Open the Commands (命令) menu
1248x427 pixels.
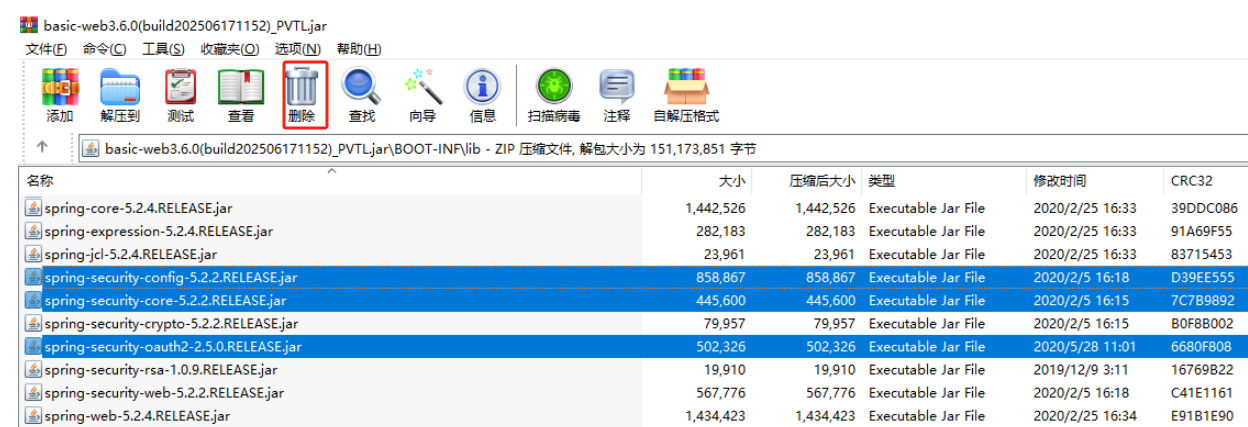105,49
